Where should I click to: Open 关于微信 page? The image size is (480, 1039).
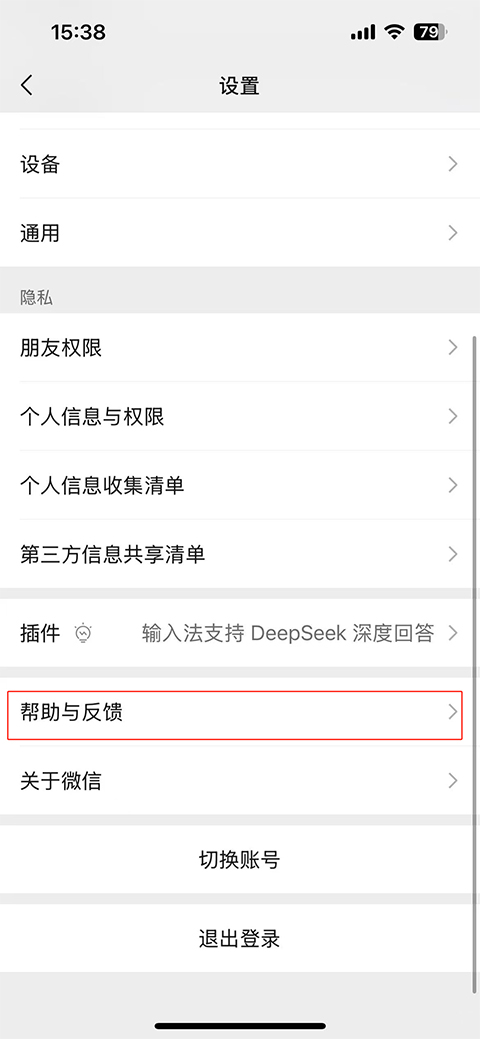240,781
